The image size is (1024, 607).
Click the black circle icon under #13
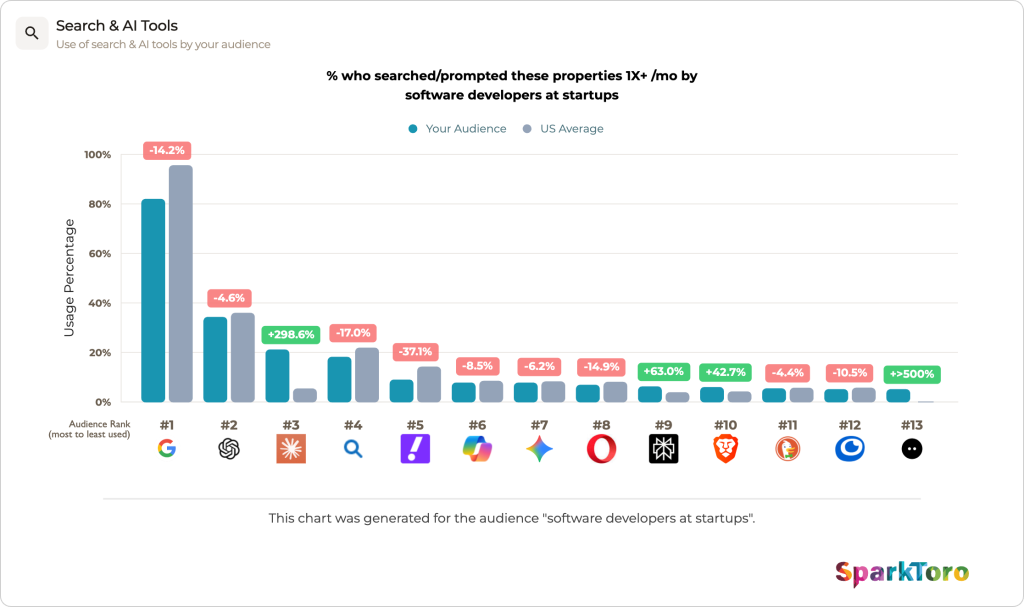click(x=912, y=449)
